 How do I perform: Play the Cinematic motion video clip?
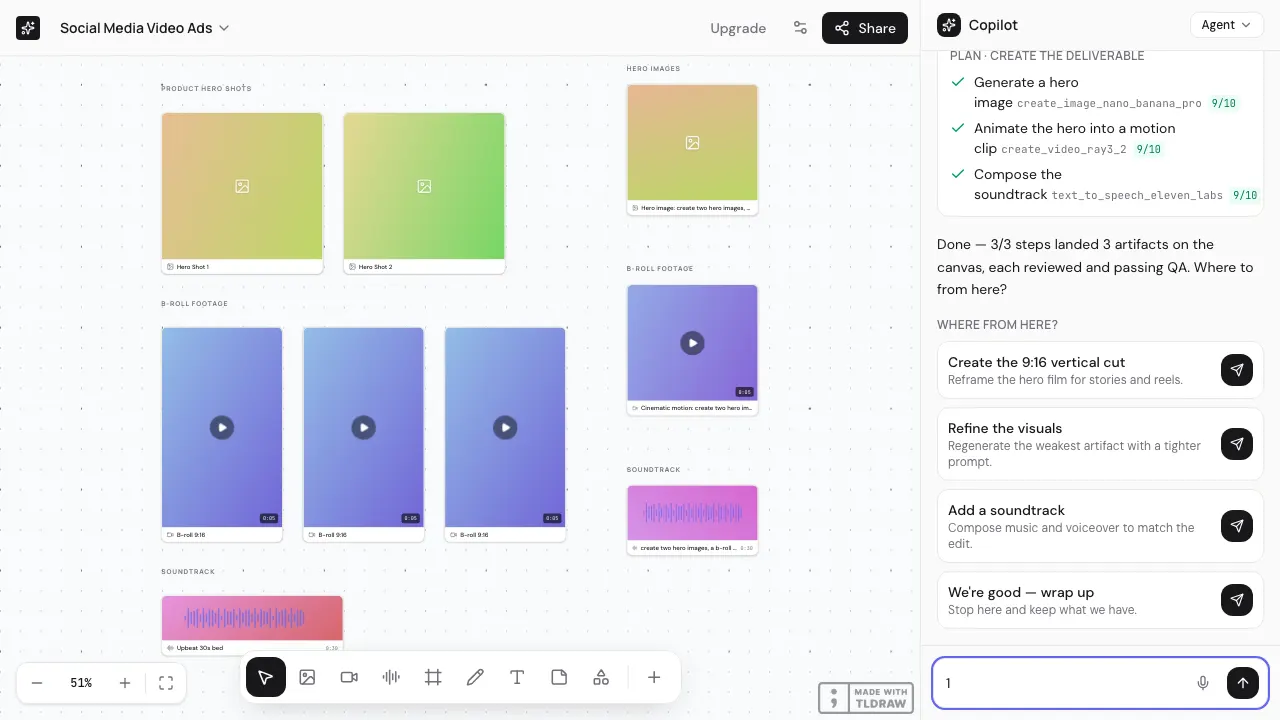click(x=692, y=343)
